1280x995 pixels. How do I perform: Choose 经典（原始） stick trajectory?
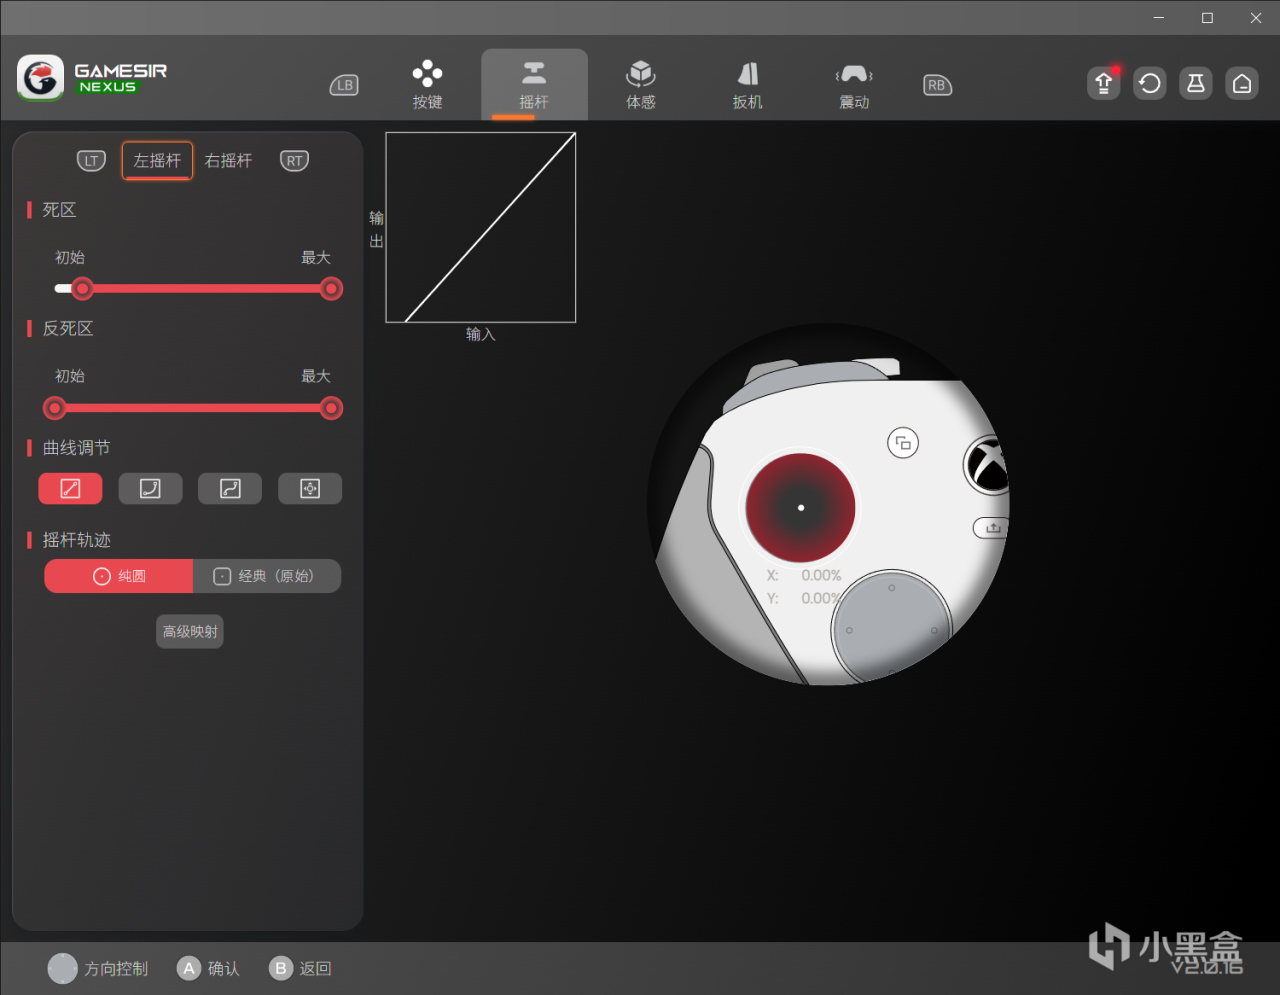point(267,576)
